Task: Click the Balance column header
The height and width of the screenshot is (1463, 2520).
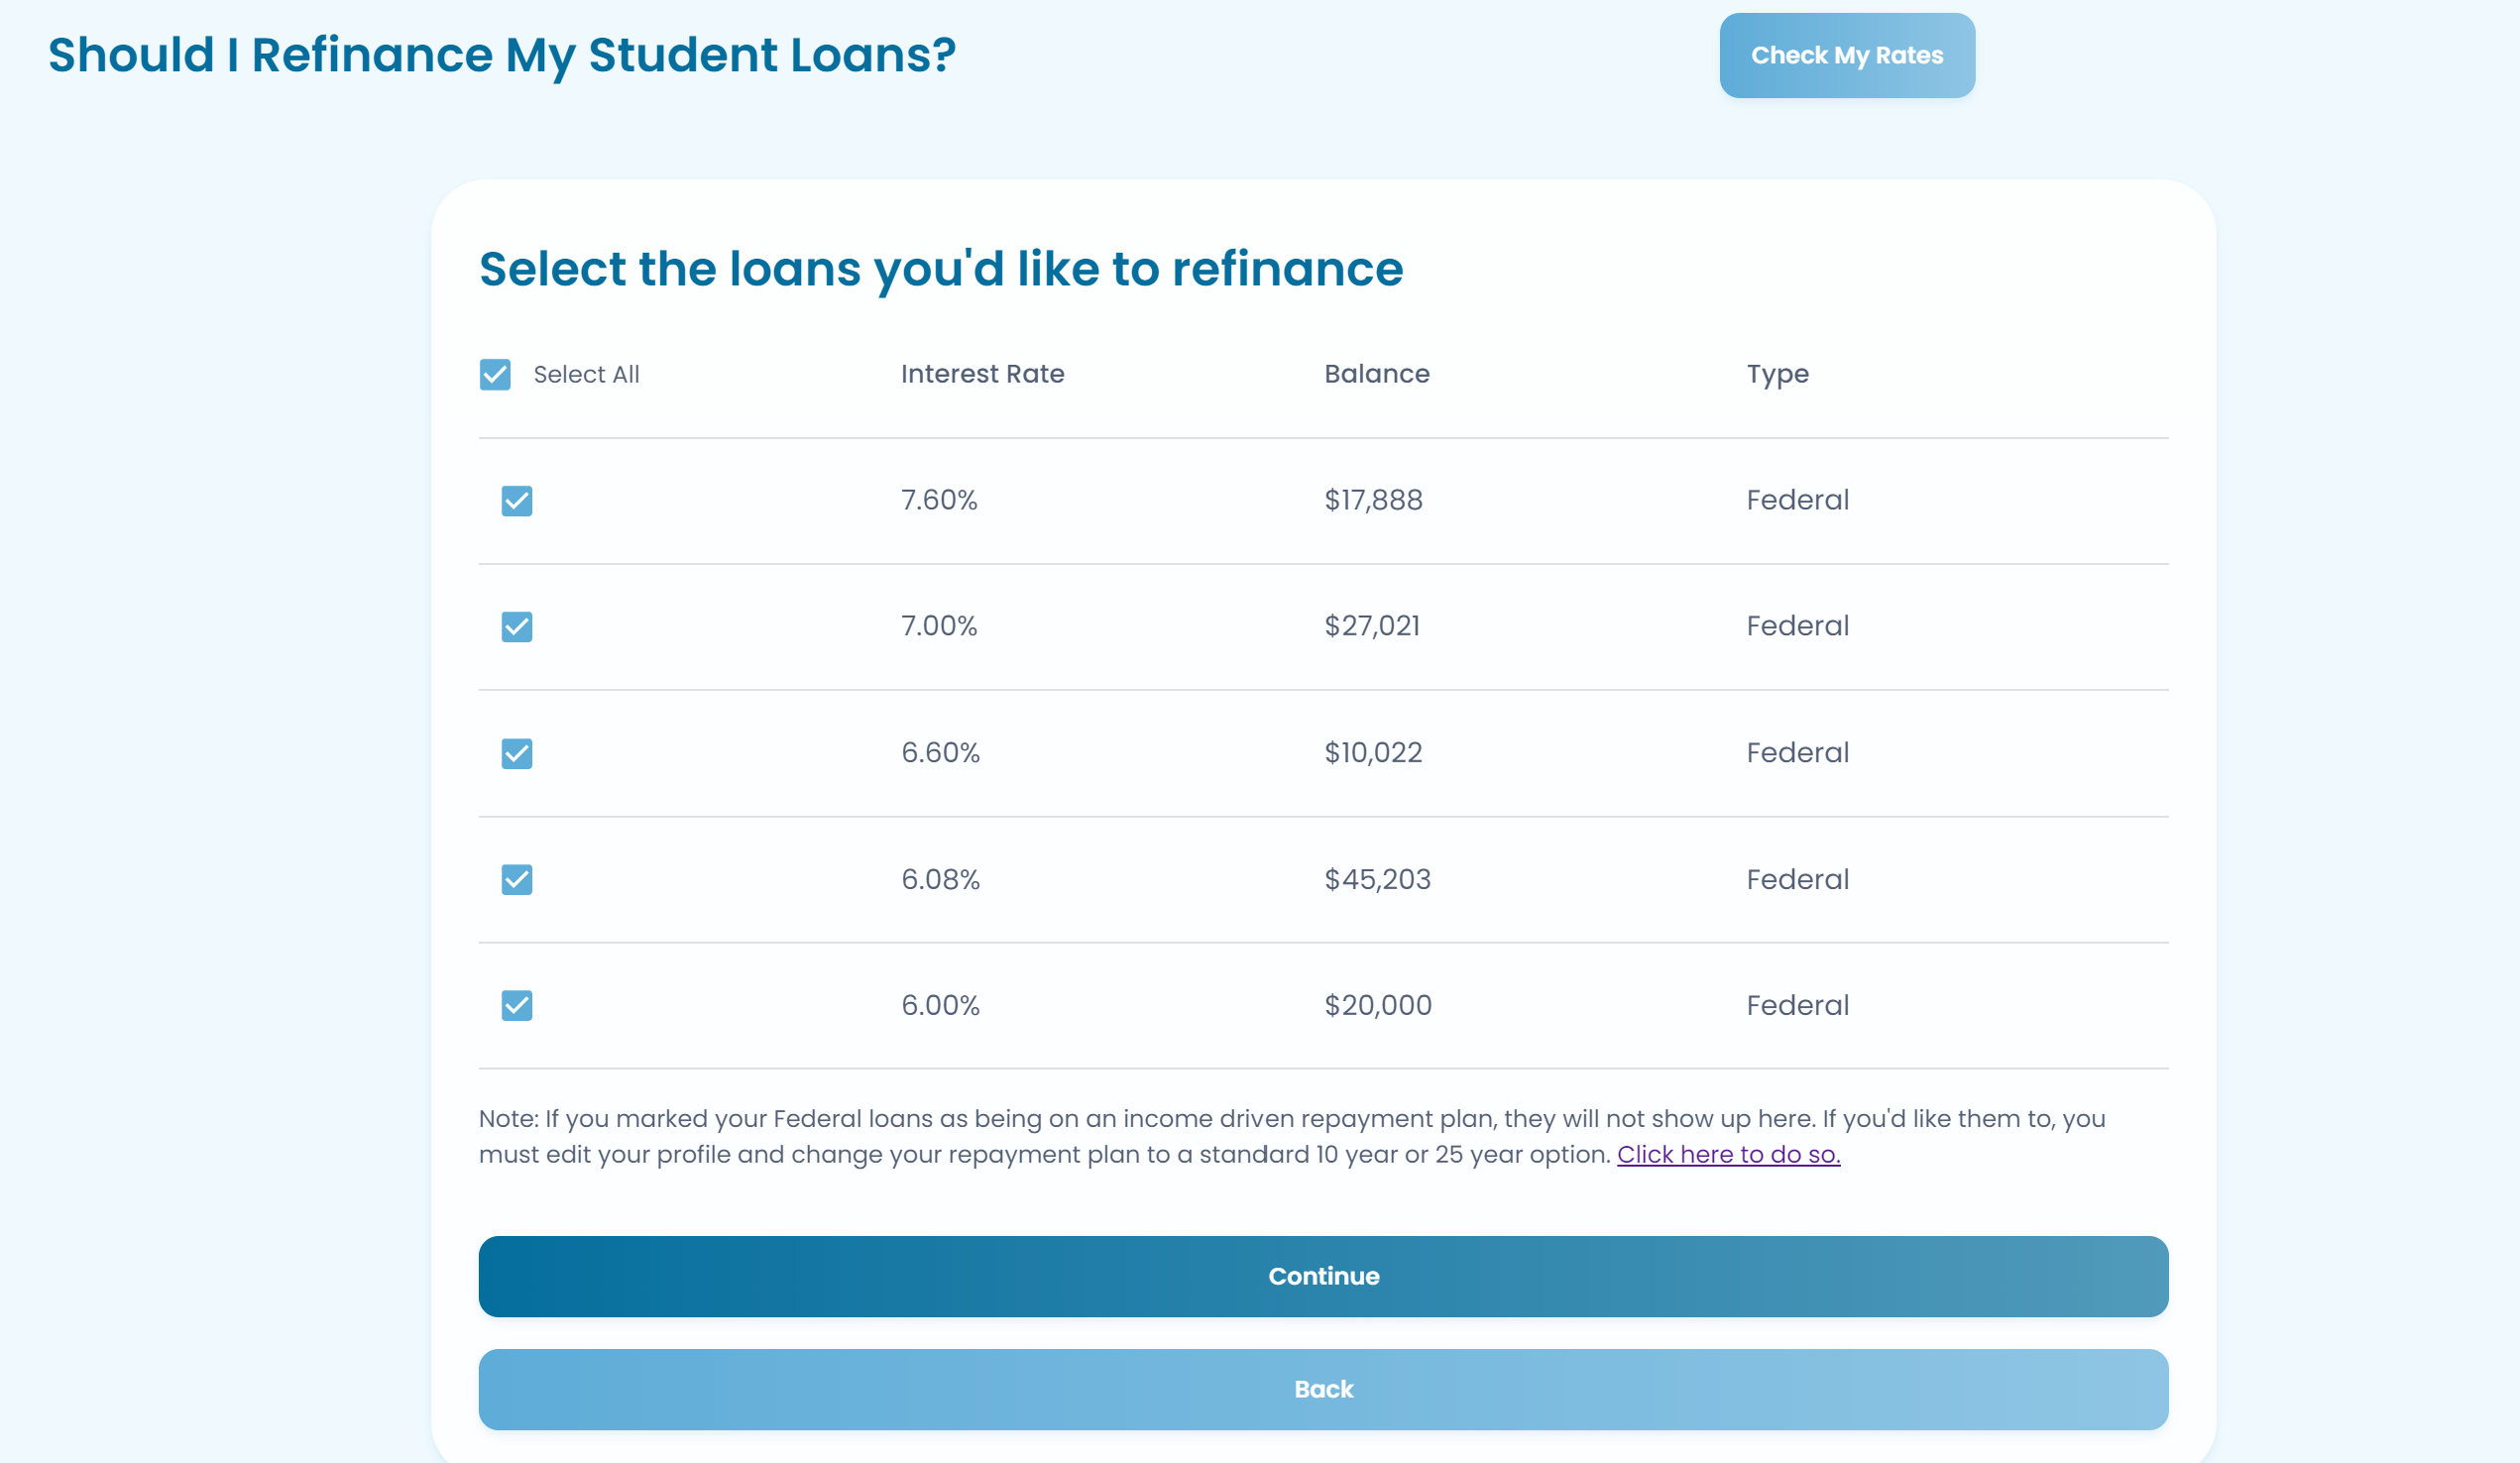Action: point(1377,374)
